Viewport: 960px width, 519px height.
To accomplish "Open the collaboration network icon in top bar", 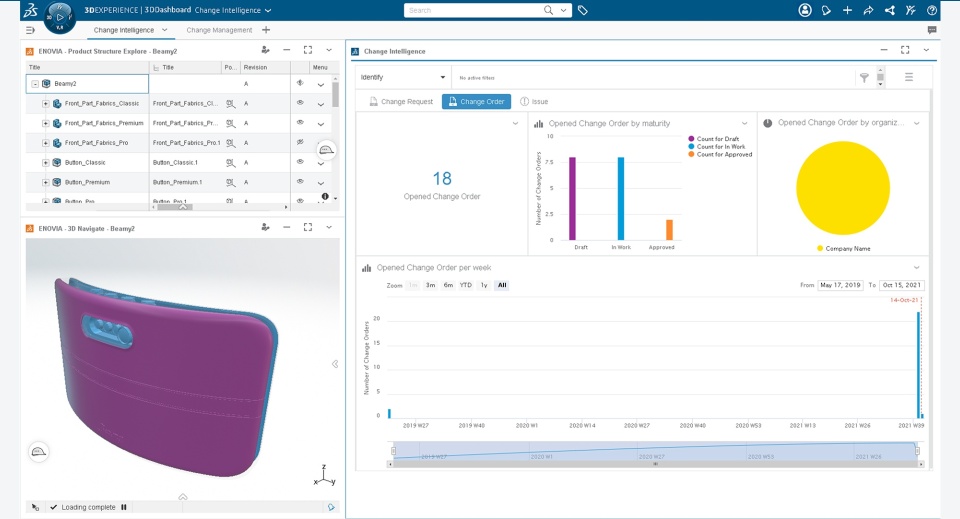I will click(890, 10).
